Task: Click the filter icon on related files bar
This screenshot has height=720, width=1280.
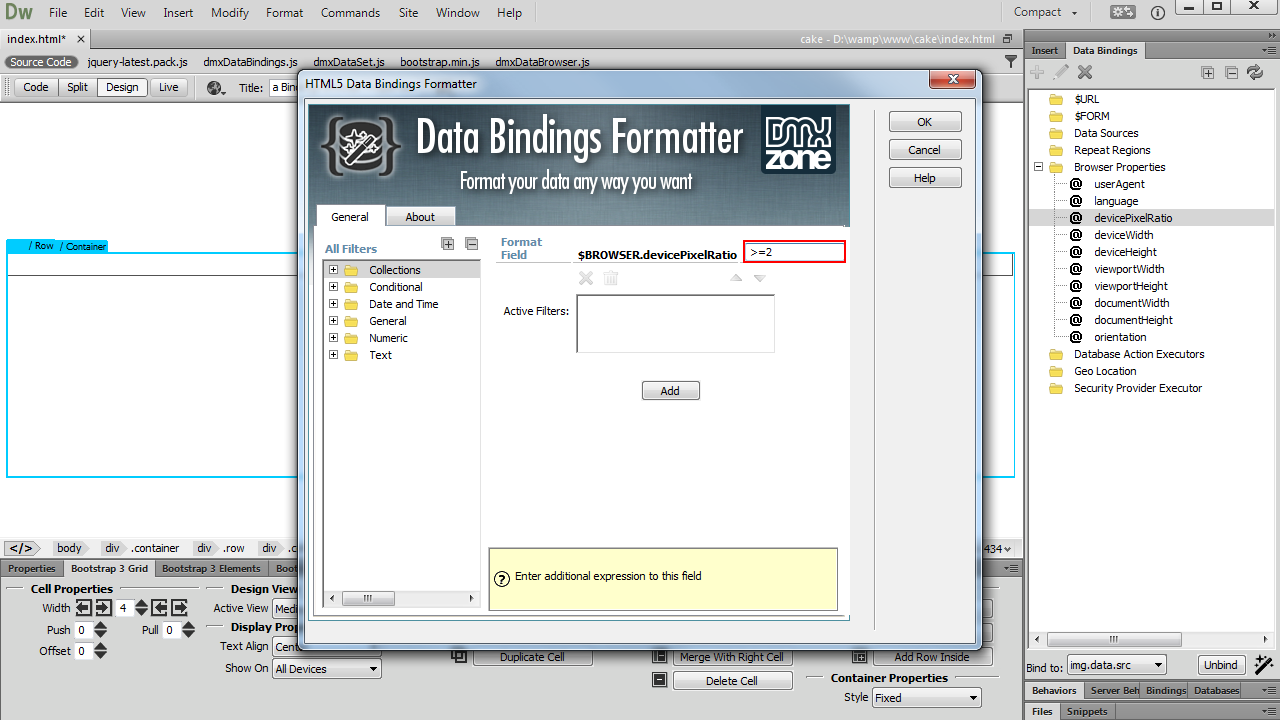Action: 1011,61
